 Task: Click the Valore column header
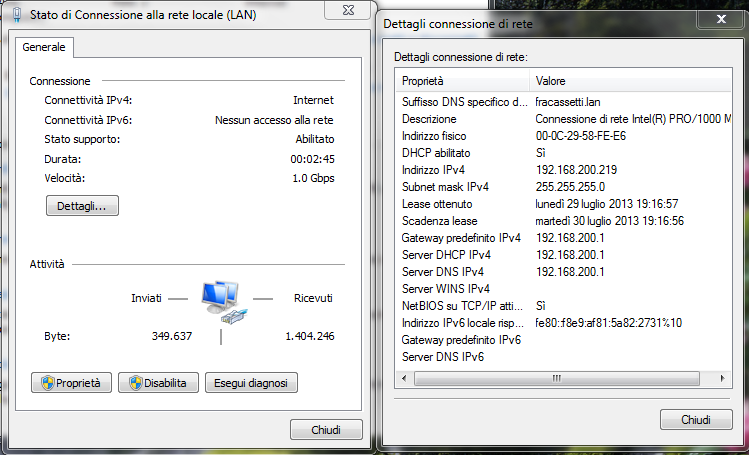click(631, 81)
